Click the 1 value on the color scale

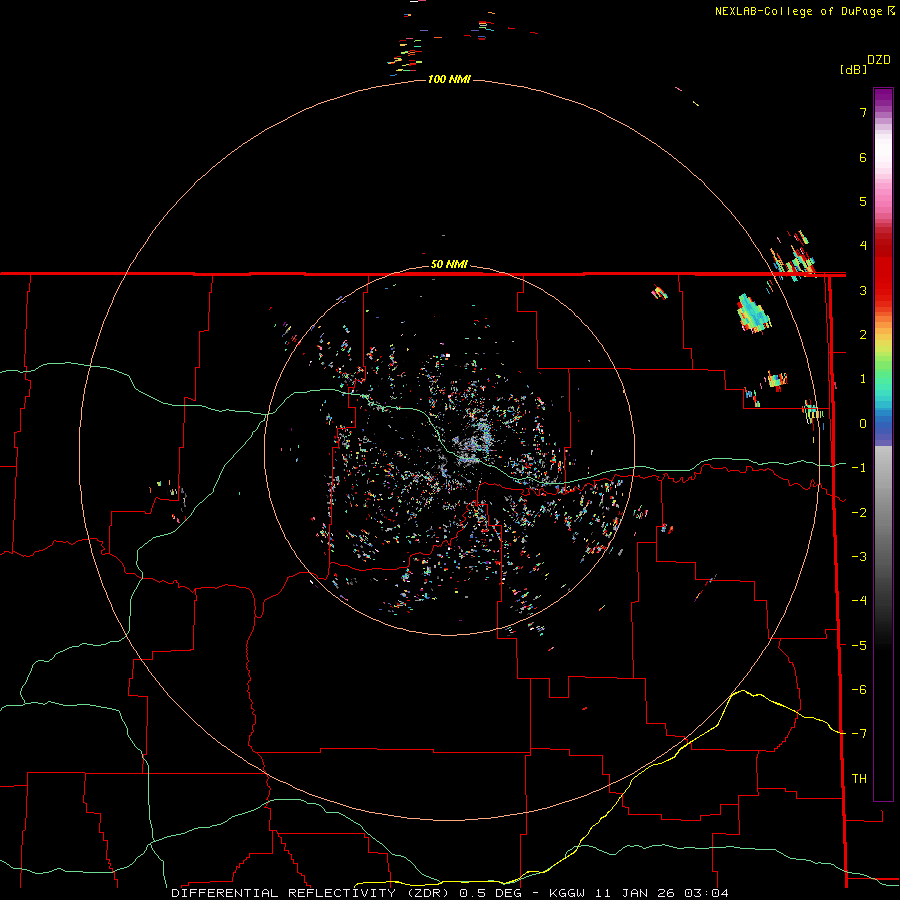863,379
